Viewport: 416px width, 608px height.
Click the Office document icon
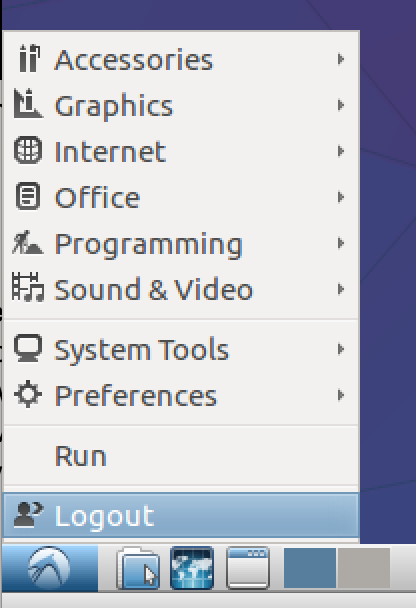click(x=28, y=196)
